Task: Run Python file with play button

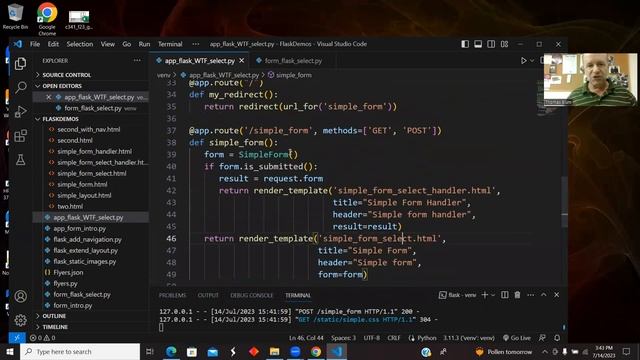Action: [523, 60]
